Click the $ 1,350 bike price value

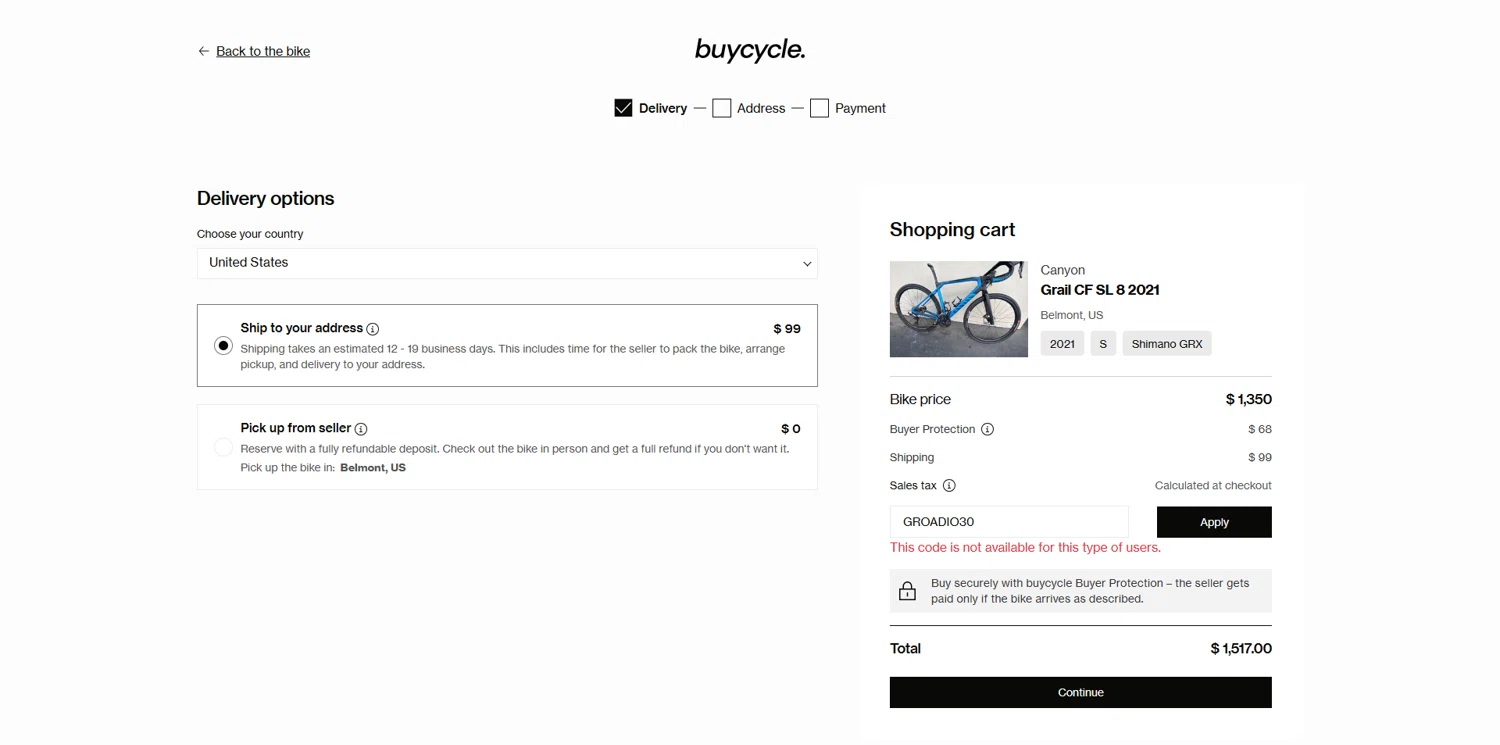(x=1249, y=399)
